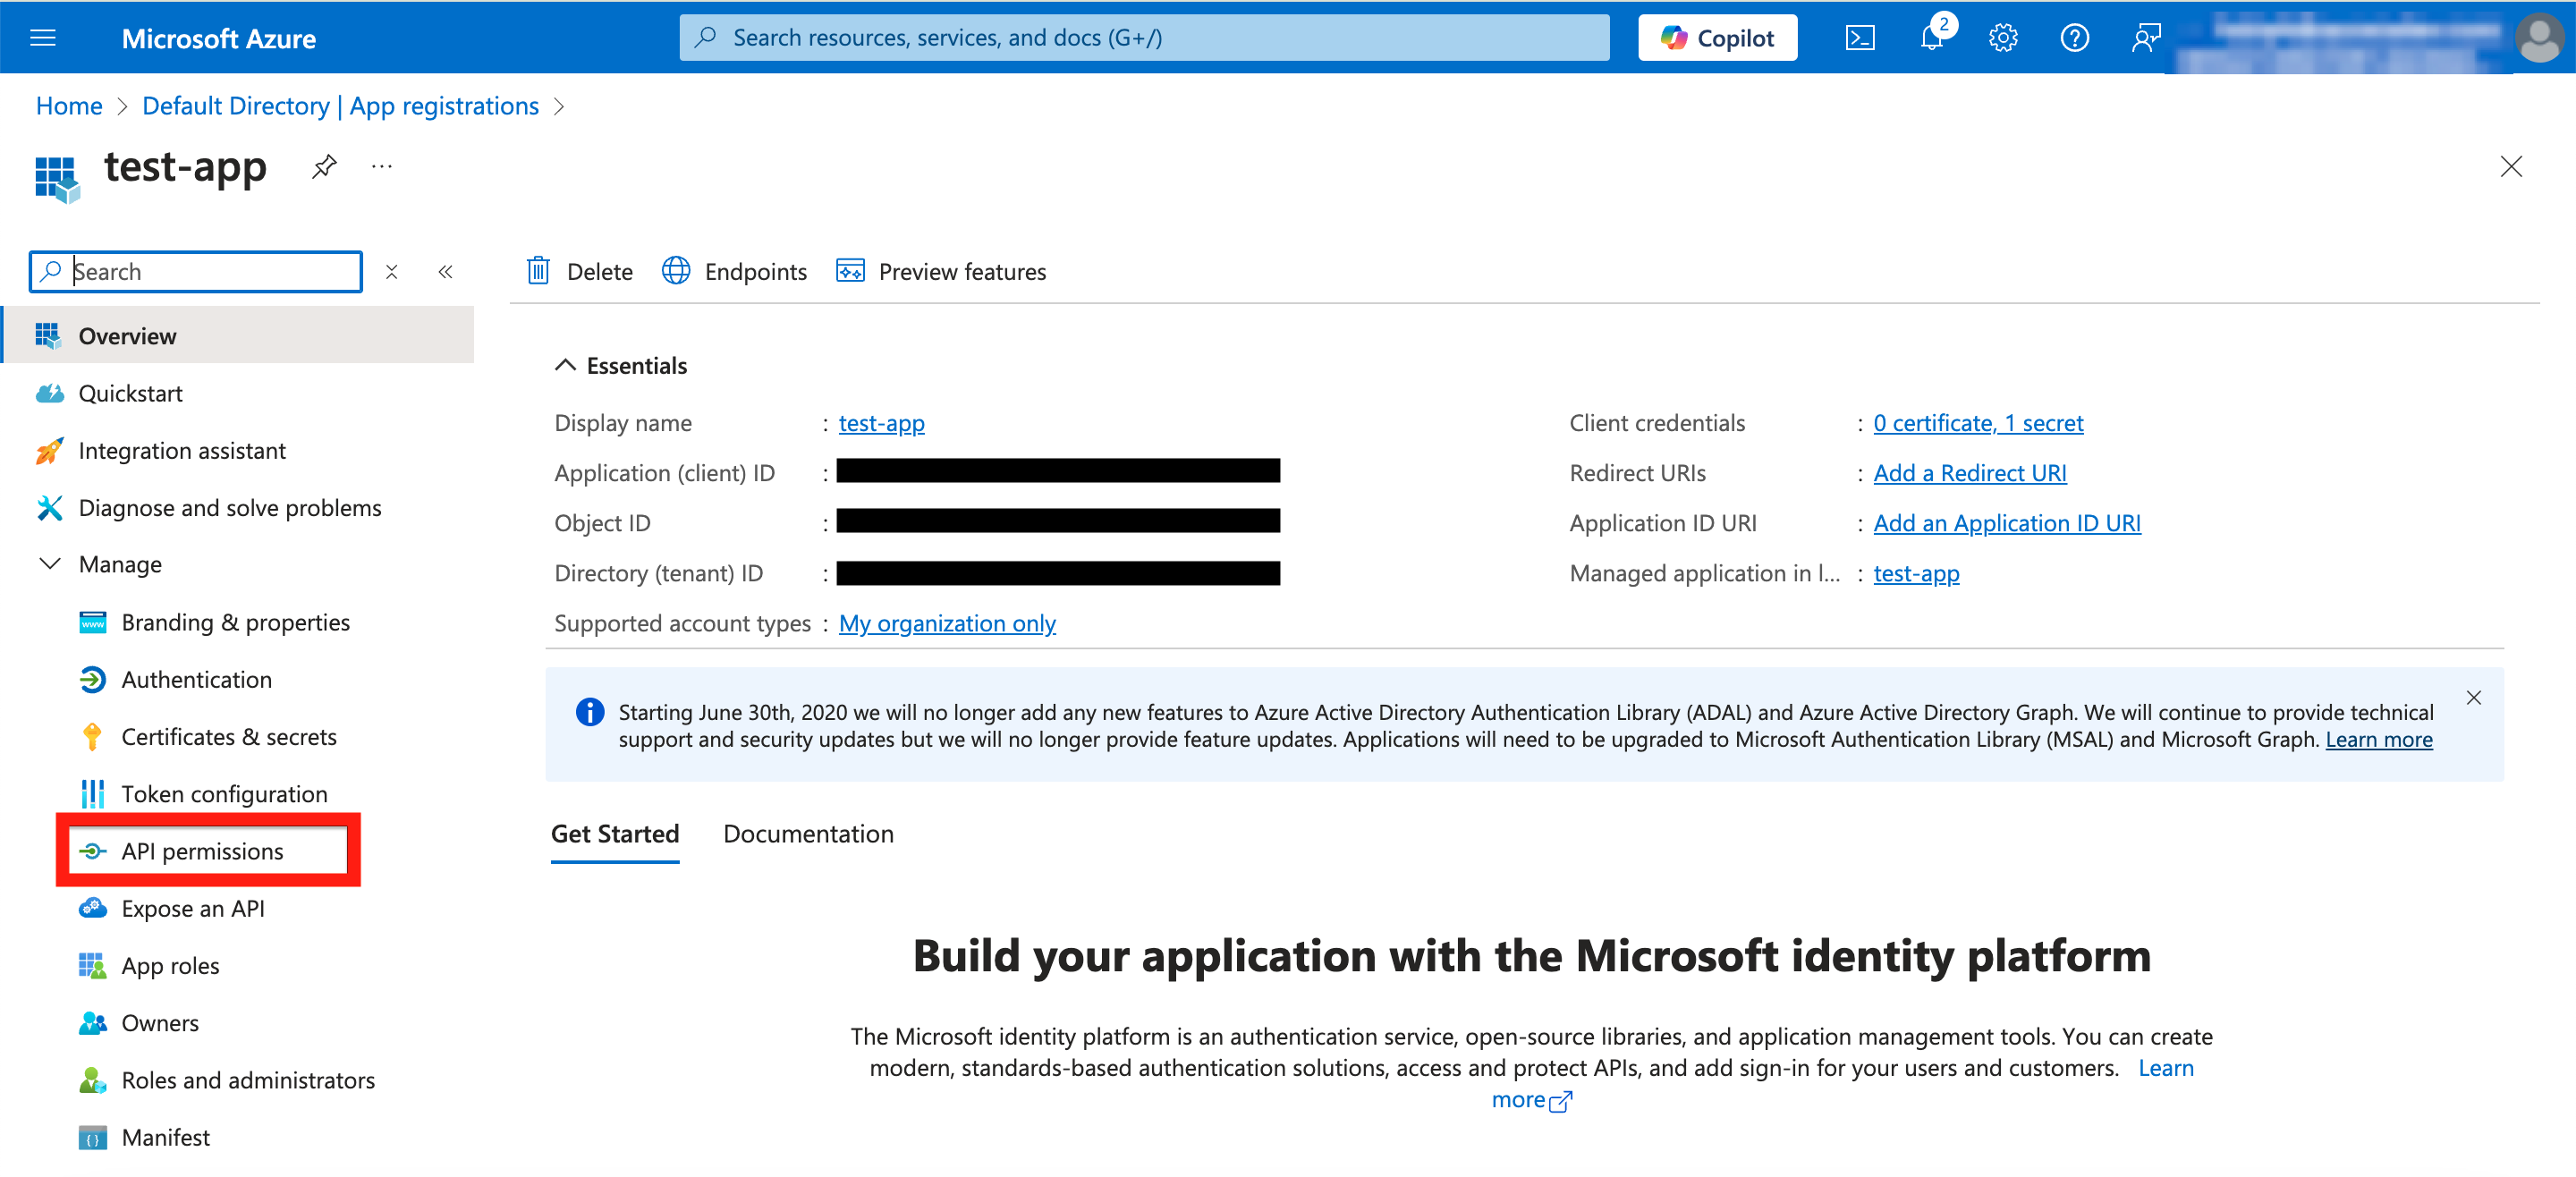
Task: Collapse the Manage section
Action: click(49, 565)
